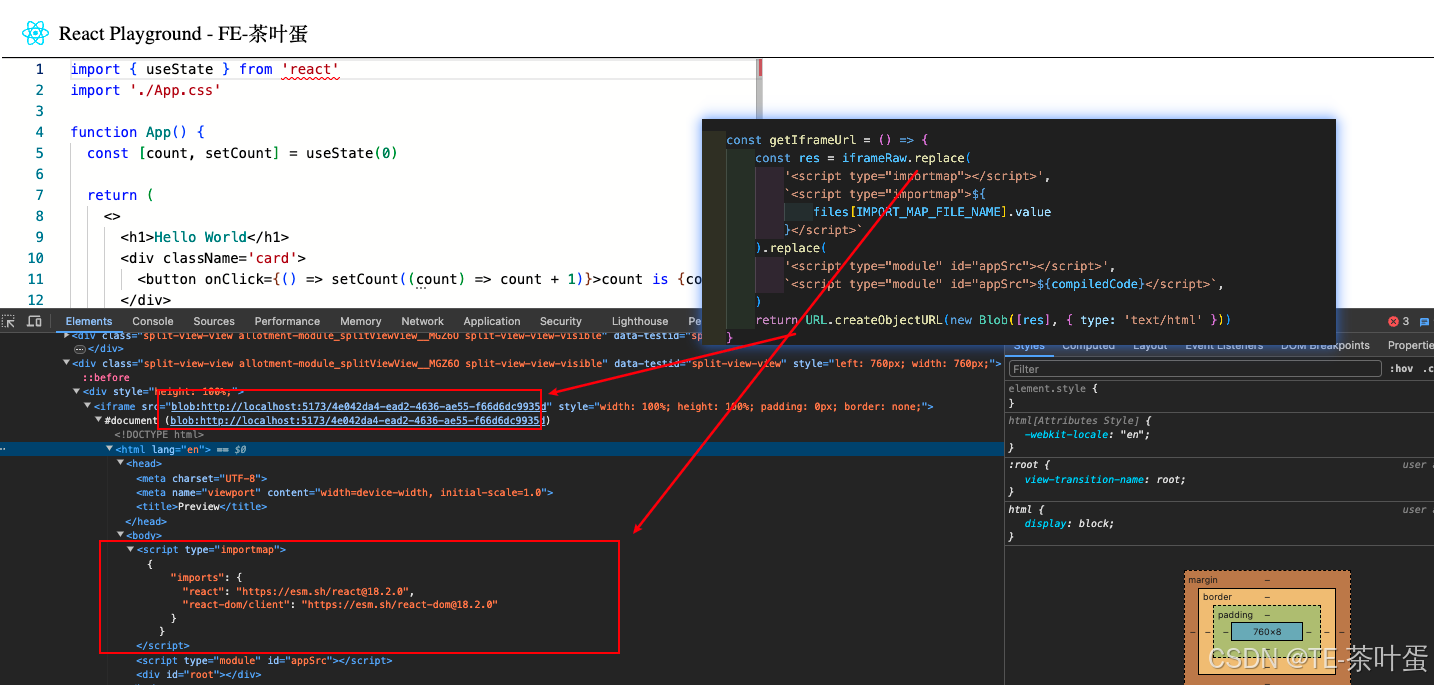This screenshot has width=1434, height=685.
Task: Collapse the #document node
Action: pos(98,421)
